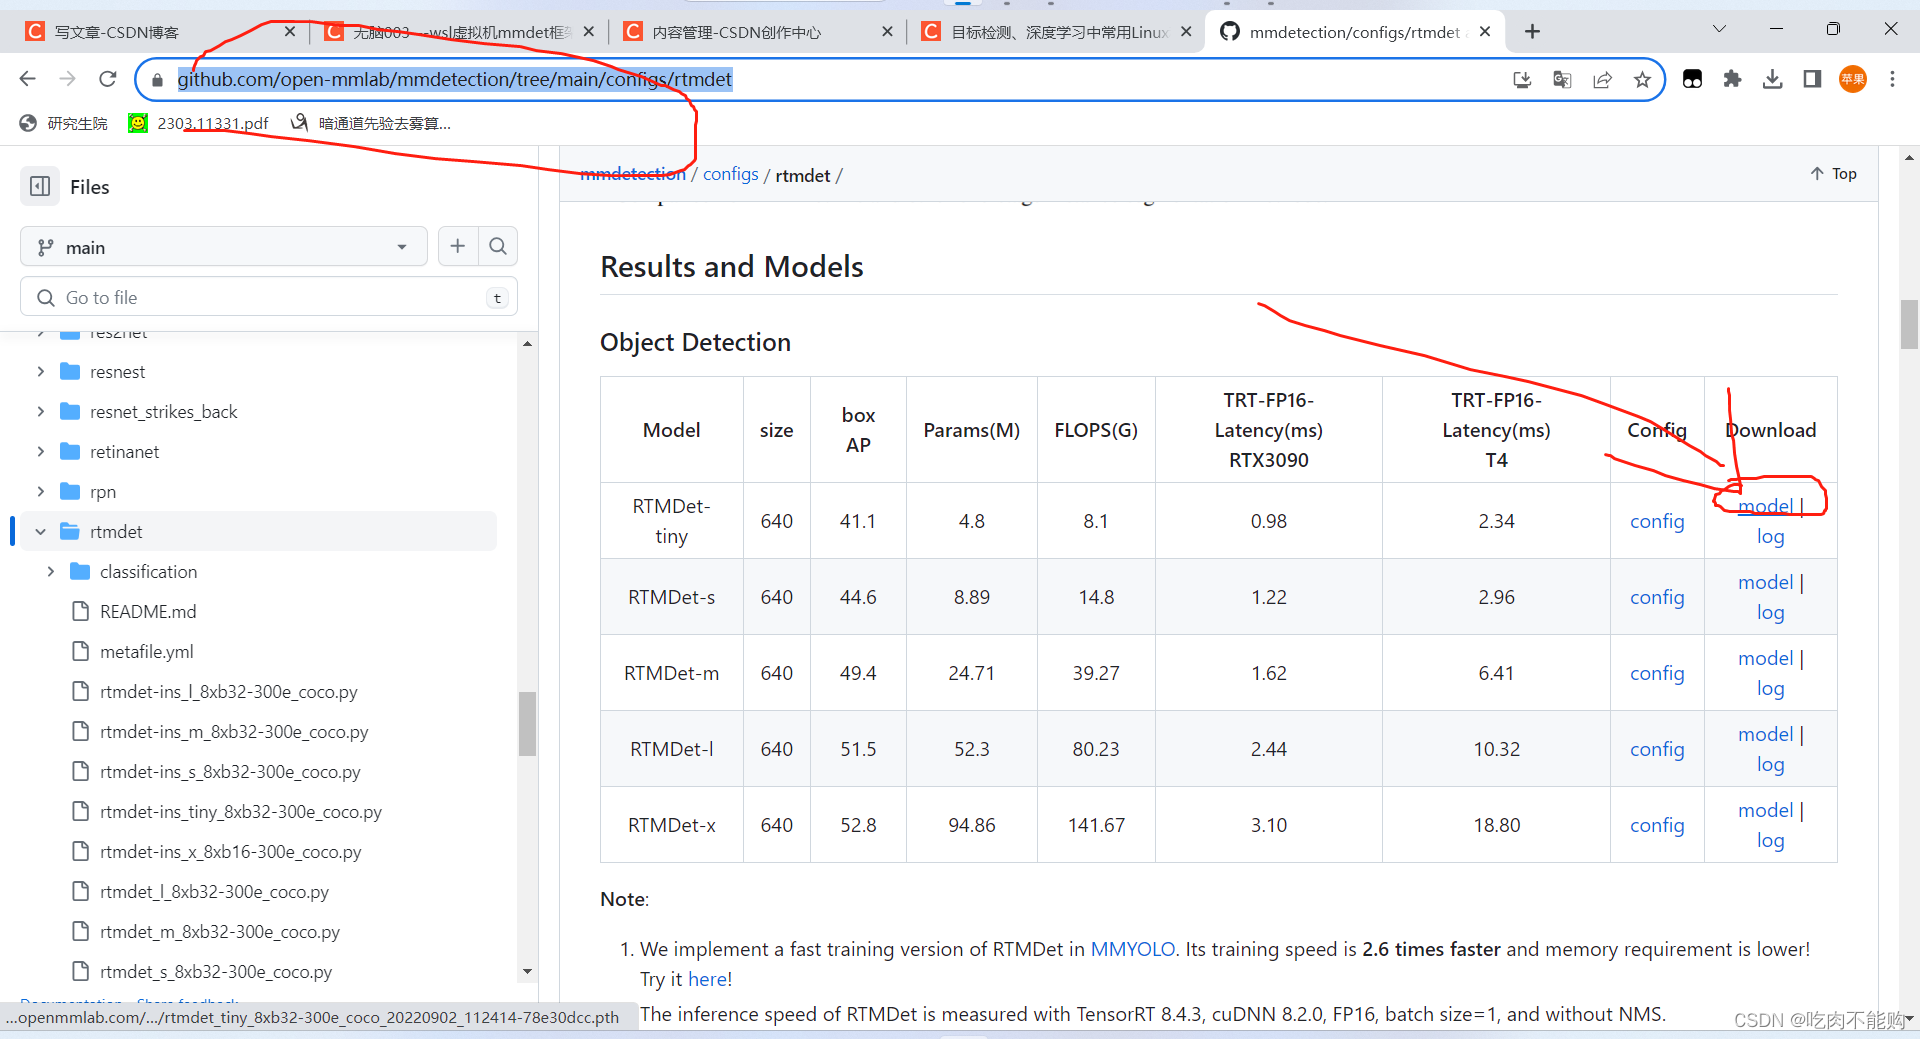Switch to the 目标检测、深度学习 tab

pyautogui.click(x=1059, y=32)
